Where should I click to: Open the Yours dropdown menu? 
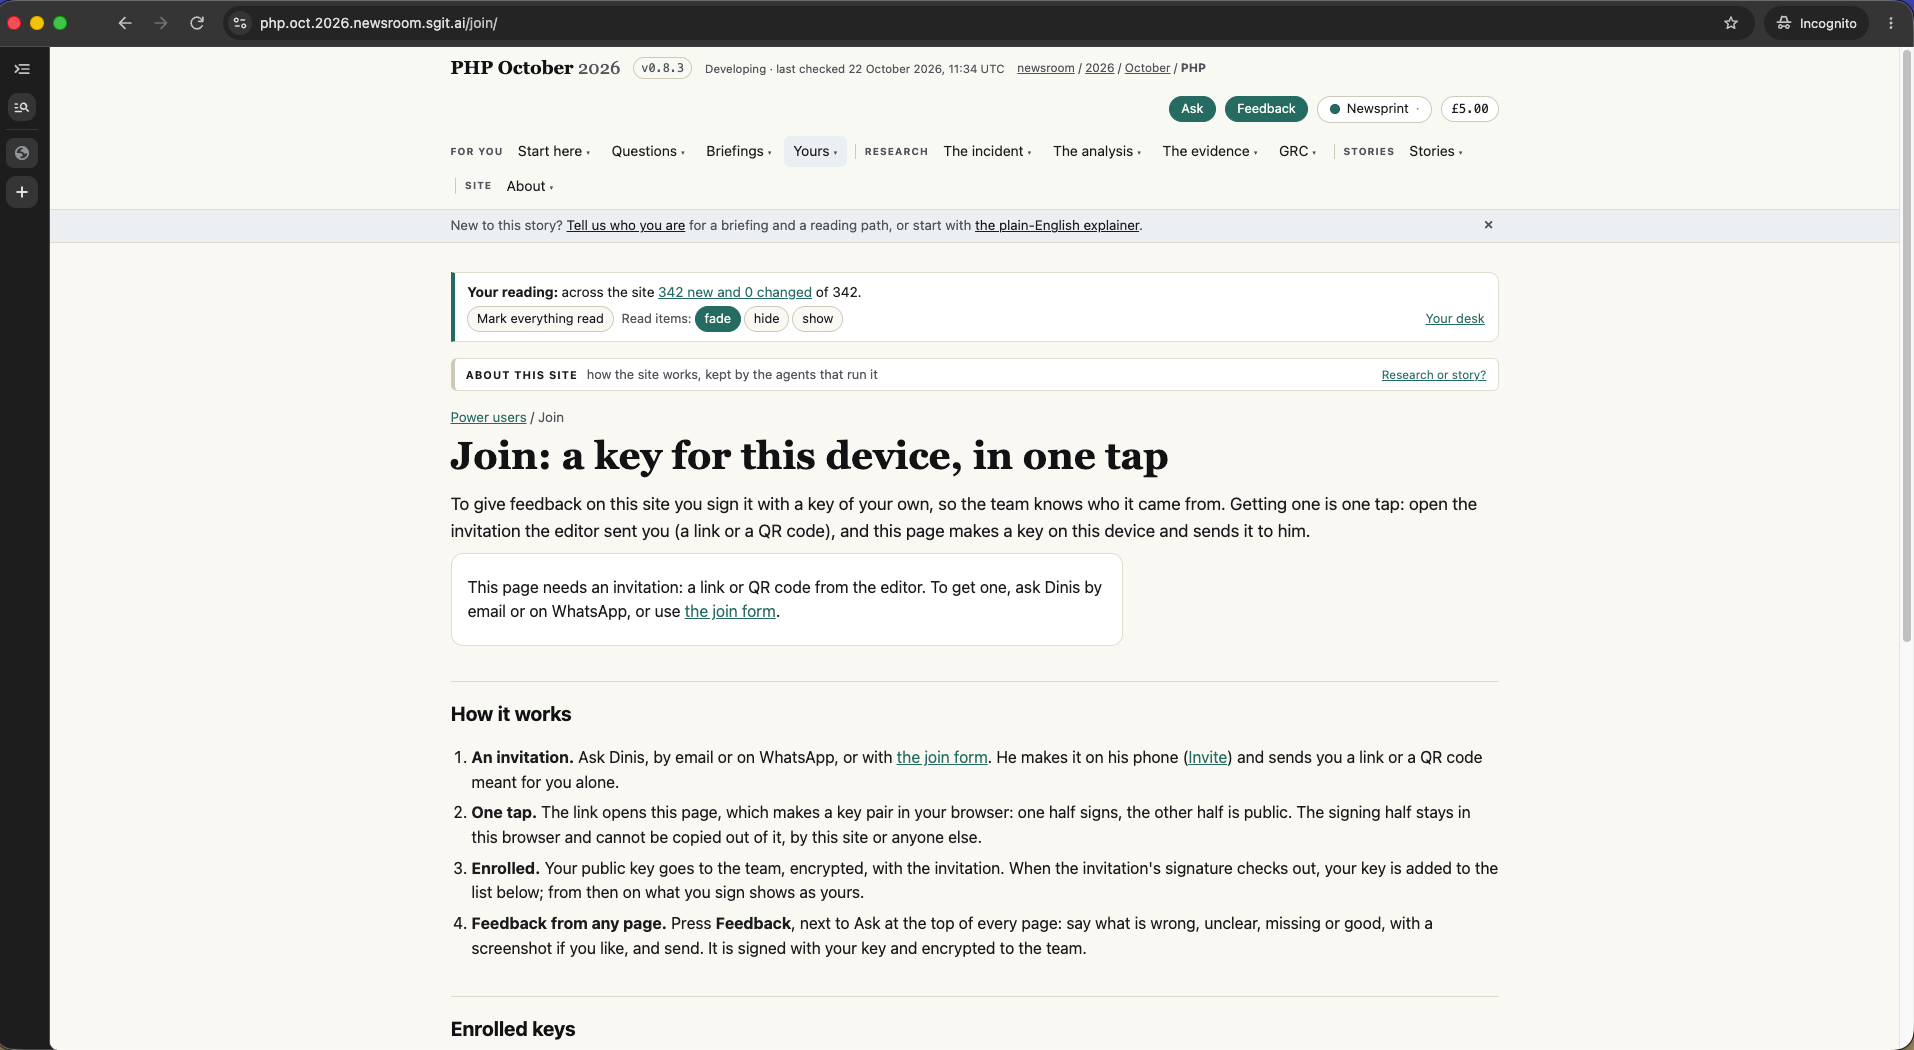coord(815,151)
